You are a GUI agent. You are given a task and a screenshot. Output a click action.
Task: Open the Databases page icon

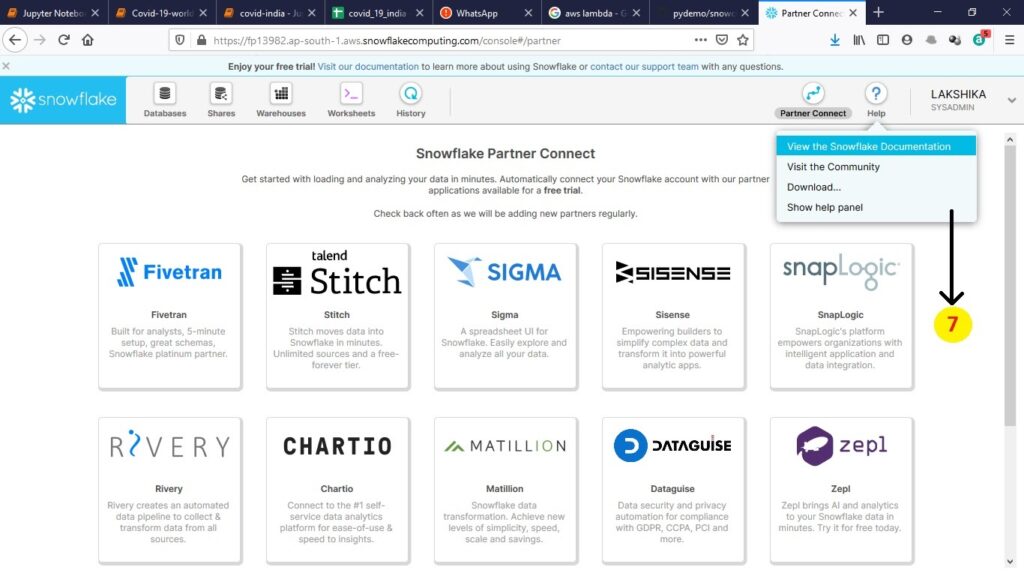pyautogui.click(x=165, y=94)
